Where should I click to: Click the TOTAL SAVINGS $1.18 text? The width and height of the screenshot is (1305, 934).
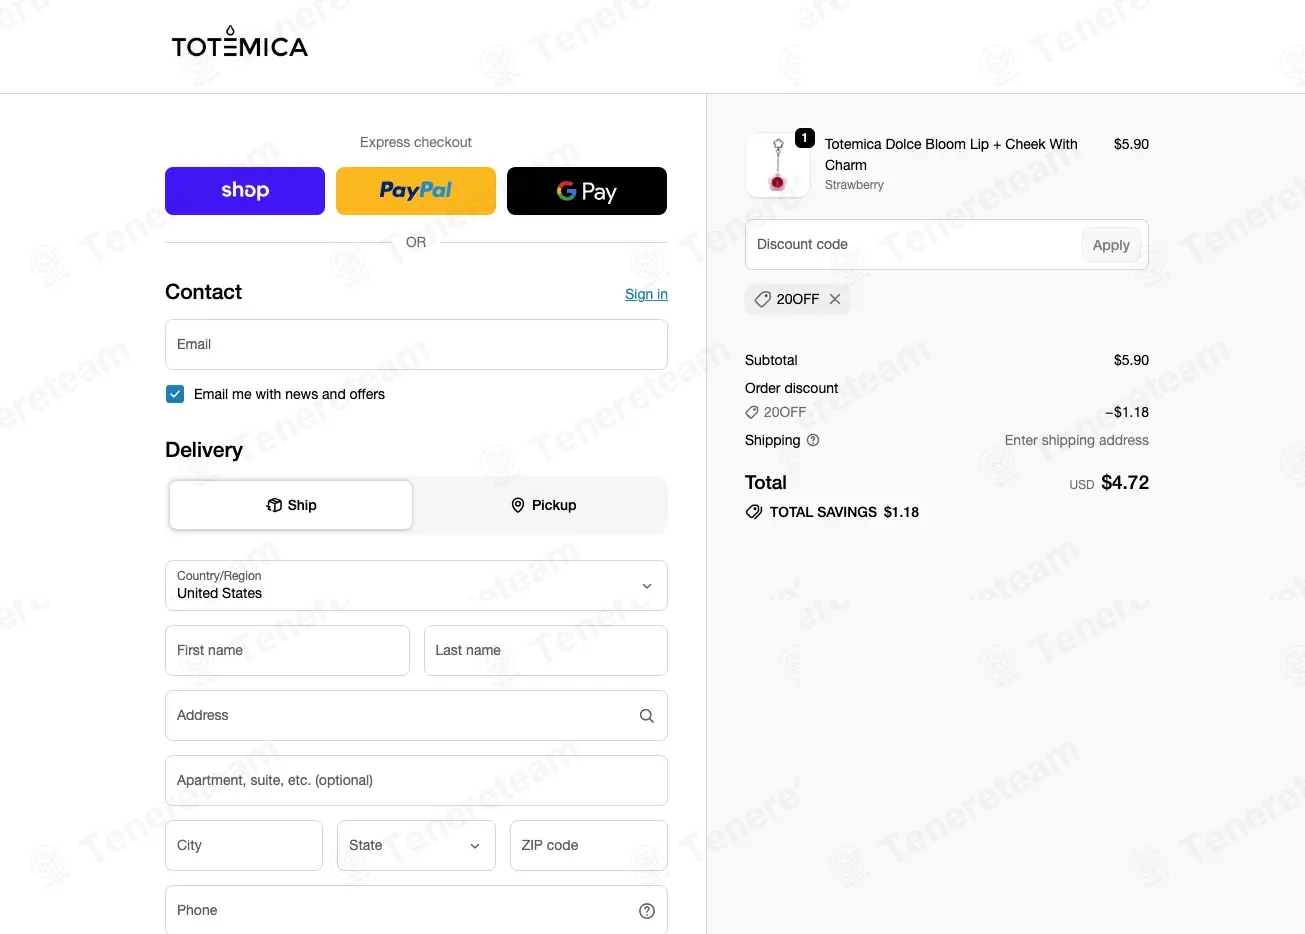(x=844, y=512)
